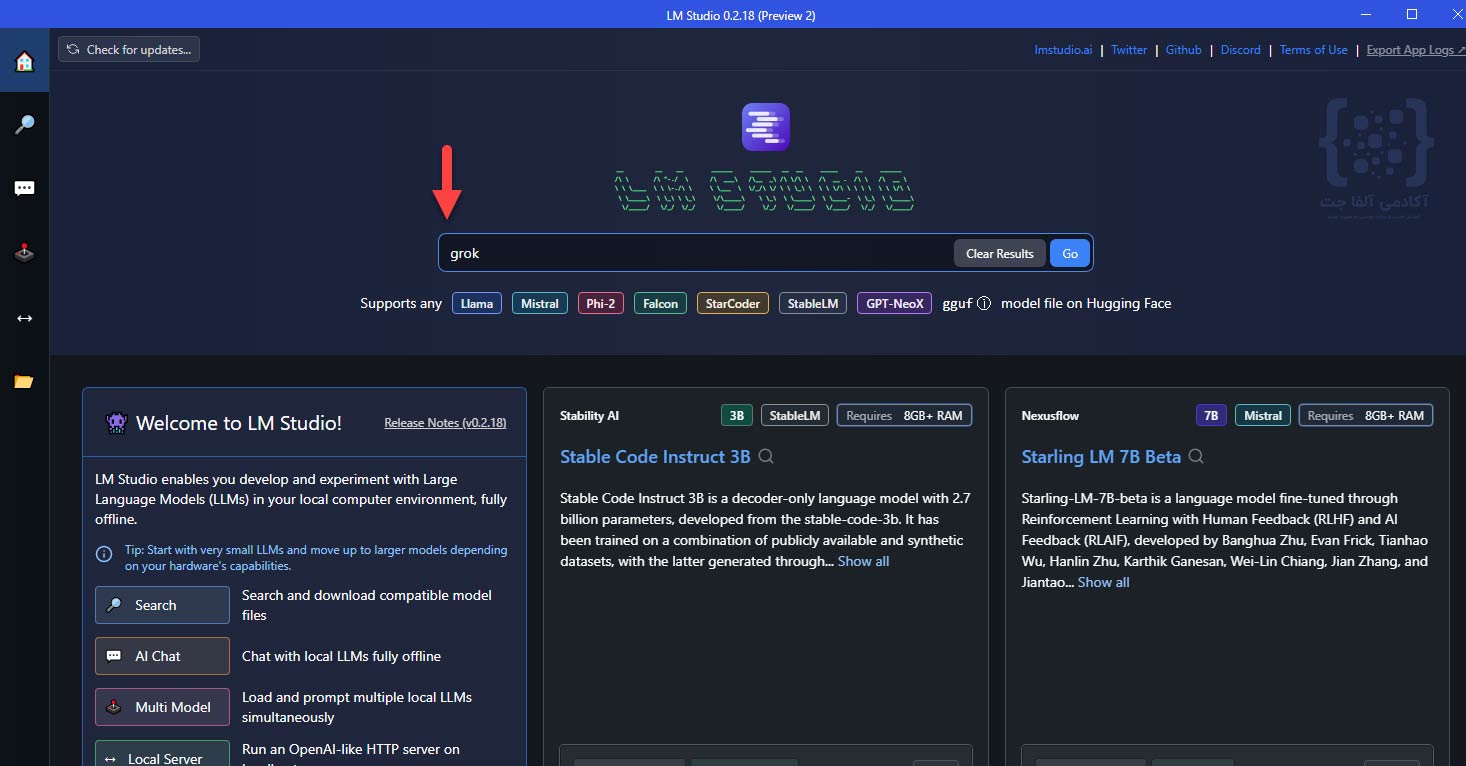
Task: Click the Search button in Welcome panel
Action: [162, 605]
